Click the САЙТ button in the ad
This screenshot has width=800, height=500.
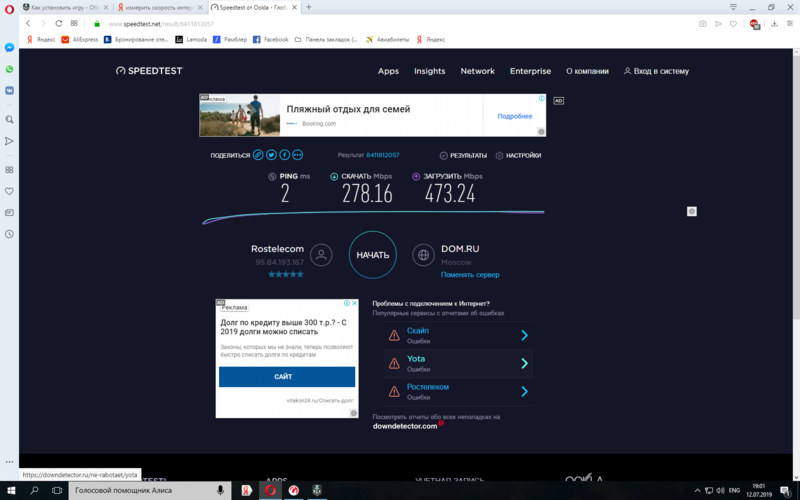point(287,377)
